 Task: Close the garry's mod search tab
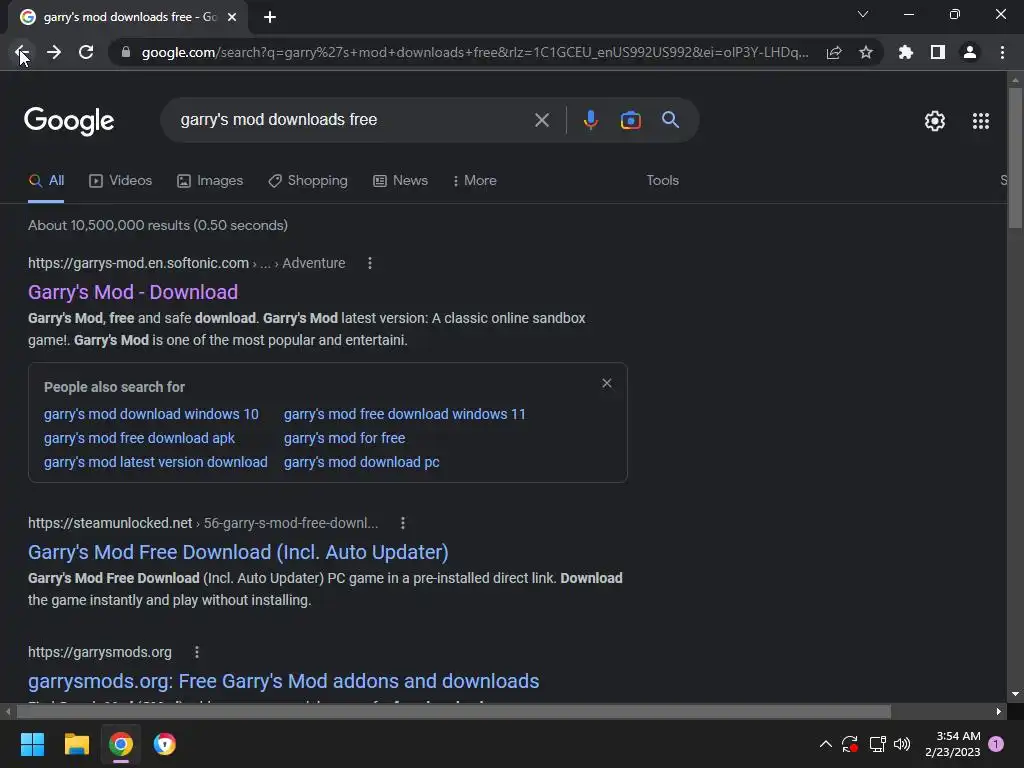pos(232,17)
